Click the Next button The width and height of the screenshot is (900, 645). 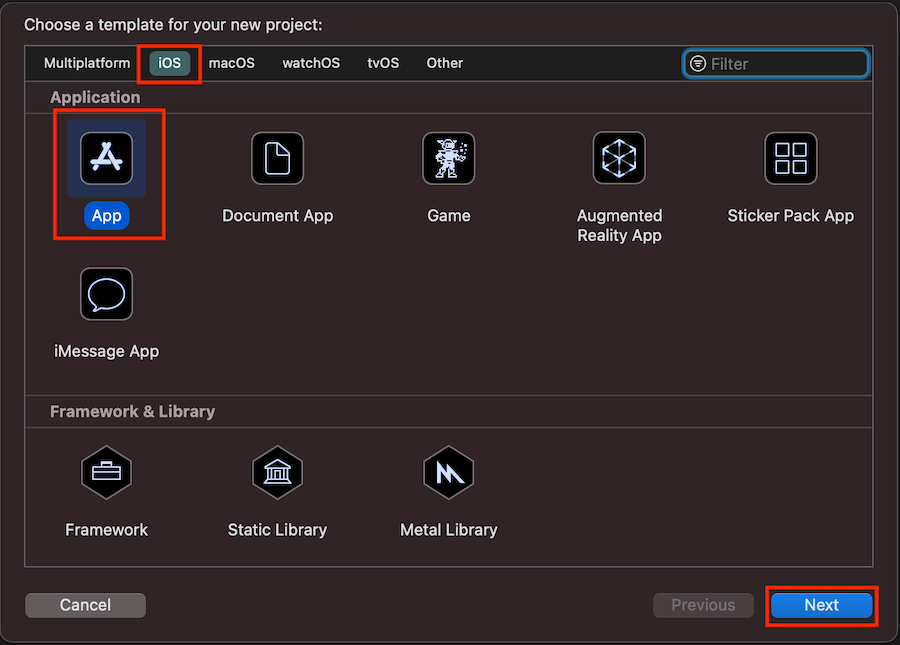pyautogui.click(x=821, y=605)
